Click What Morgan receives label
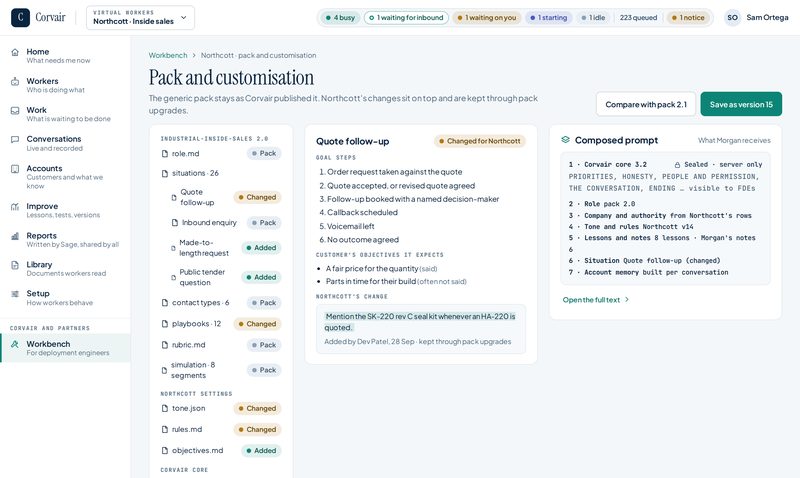Screen dimensions: 800x478 [x=734, y=140]
